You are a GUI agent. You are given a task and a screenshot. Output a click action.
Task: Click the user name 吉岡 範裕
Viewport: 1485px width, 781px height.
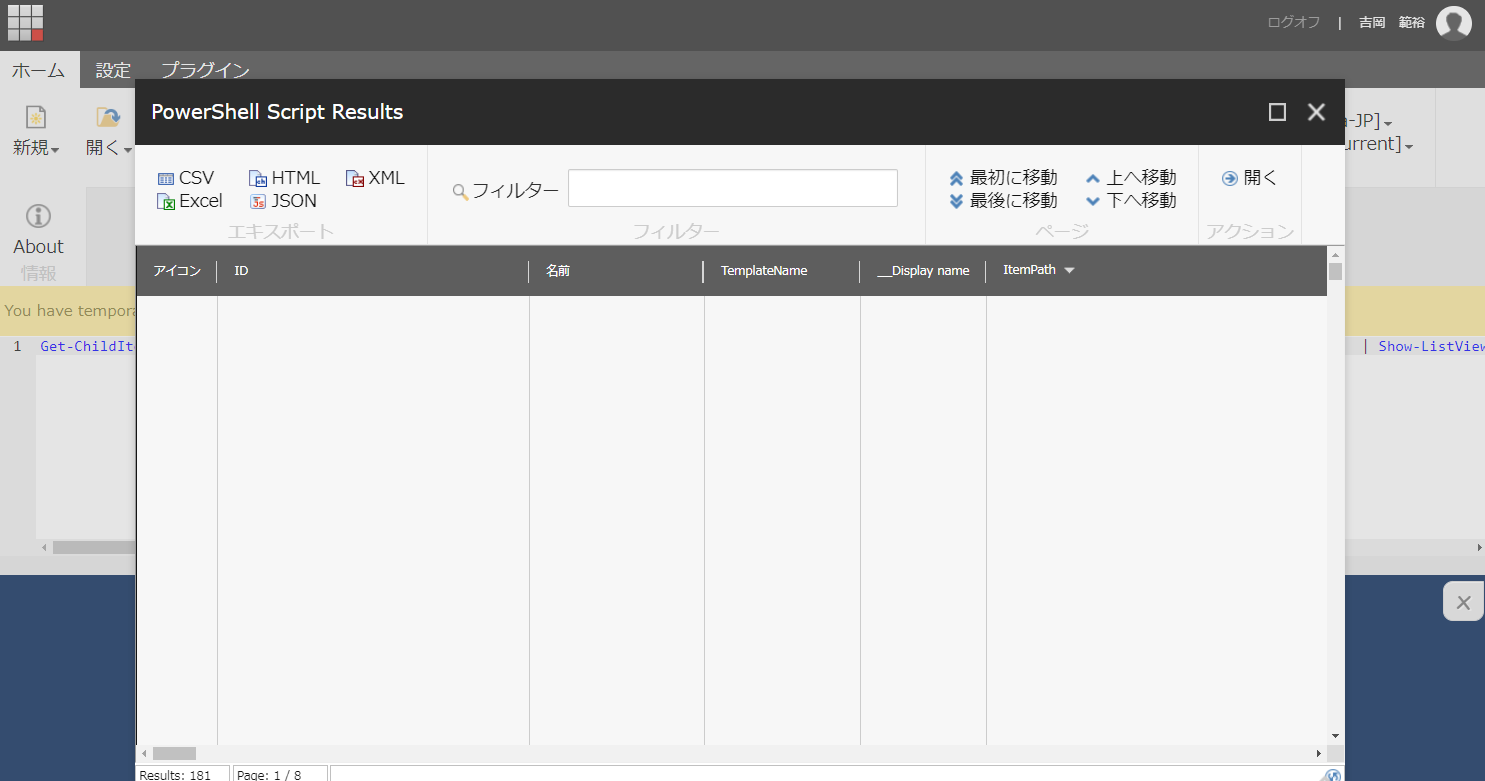1392,22
